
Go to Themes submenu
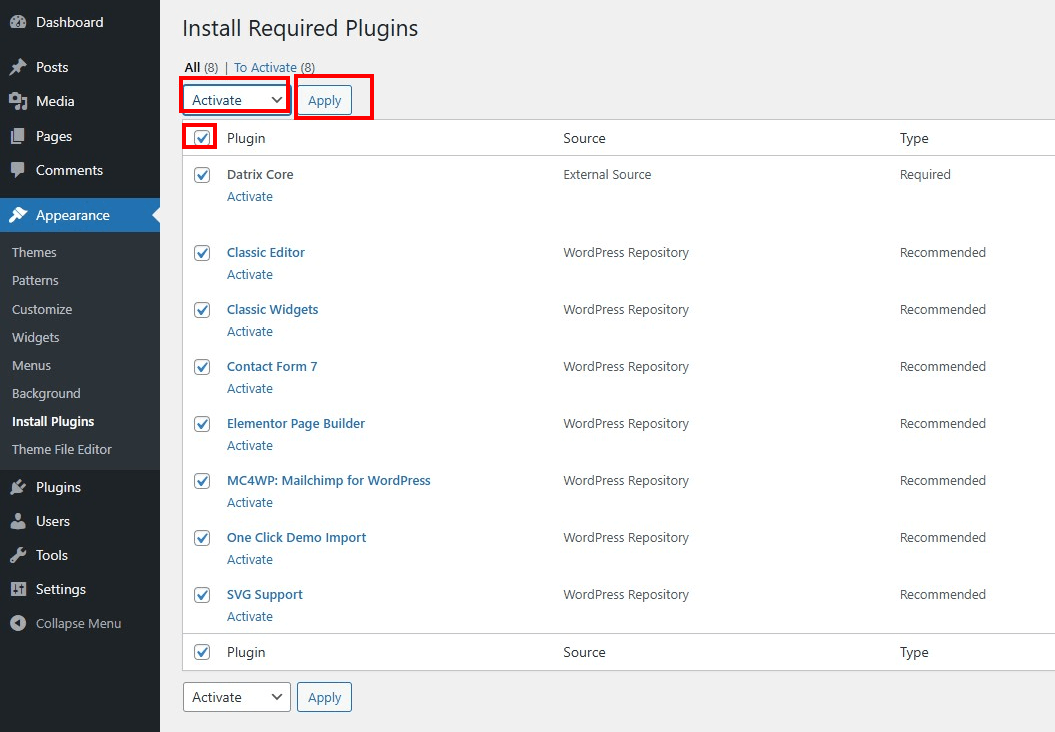pos(34,252)
